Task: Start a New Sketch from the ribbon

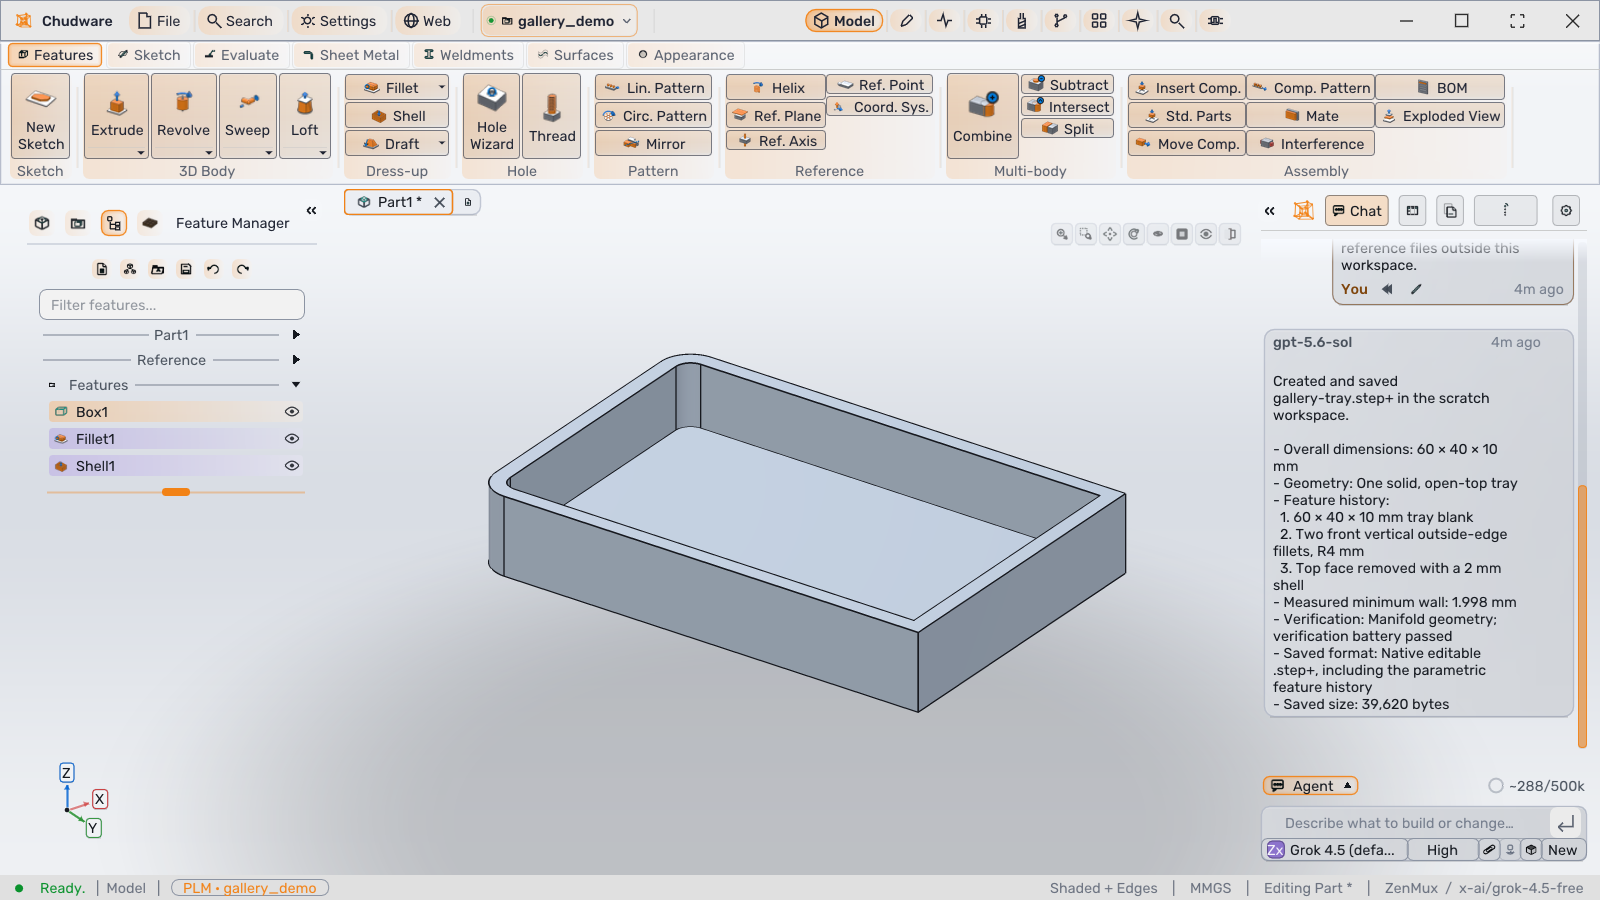Action: pyautogui.click(x=40, y=116)
